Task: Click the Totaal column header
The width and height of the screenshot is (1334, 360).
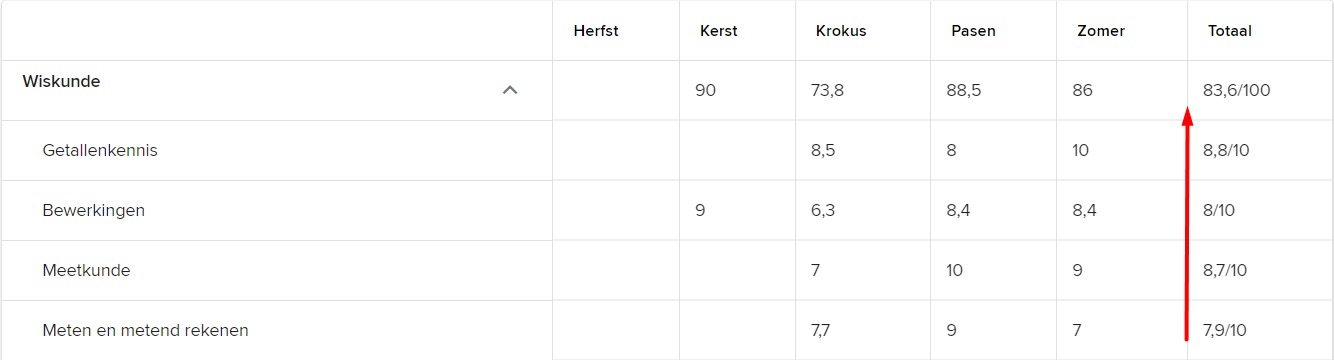Action: click(1230, 31)
